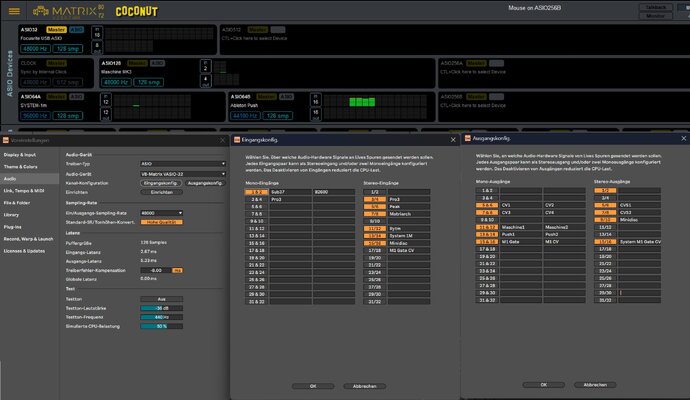Select the Link, Tempo & MIDI tab

[x=24, y=191]
